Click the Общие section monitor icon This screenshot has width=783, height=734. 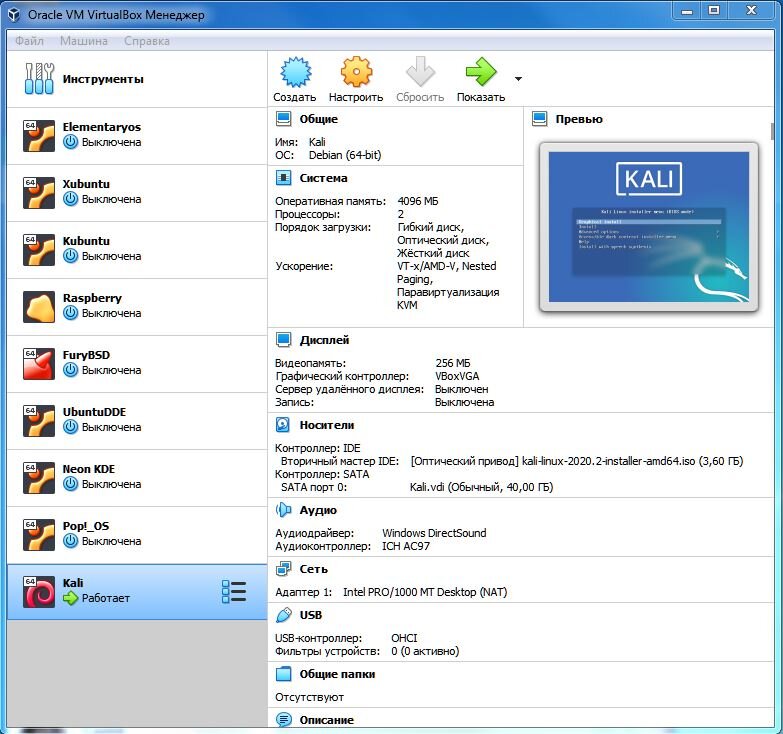[283, 119]
